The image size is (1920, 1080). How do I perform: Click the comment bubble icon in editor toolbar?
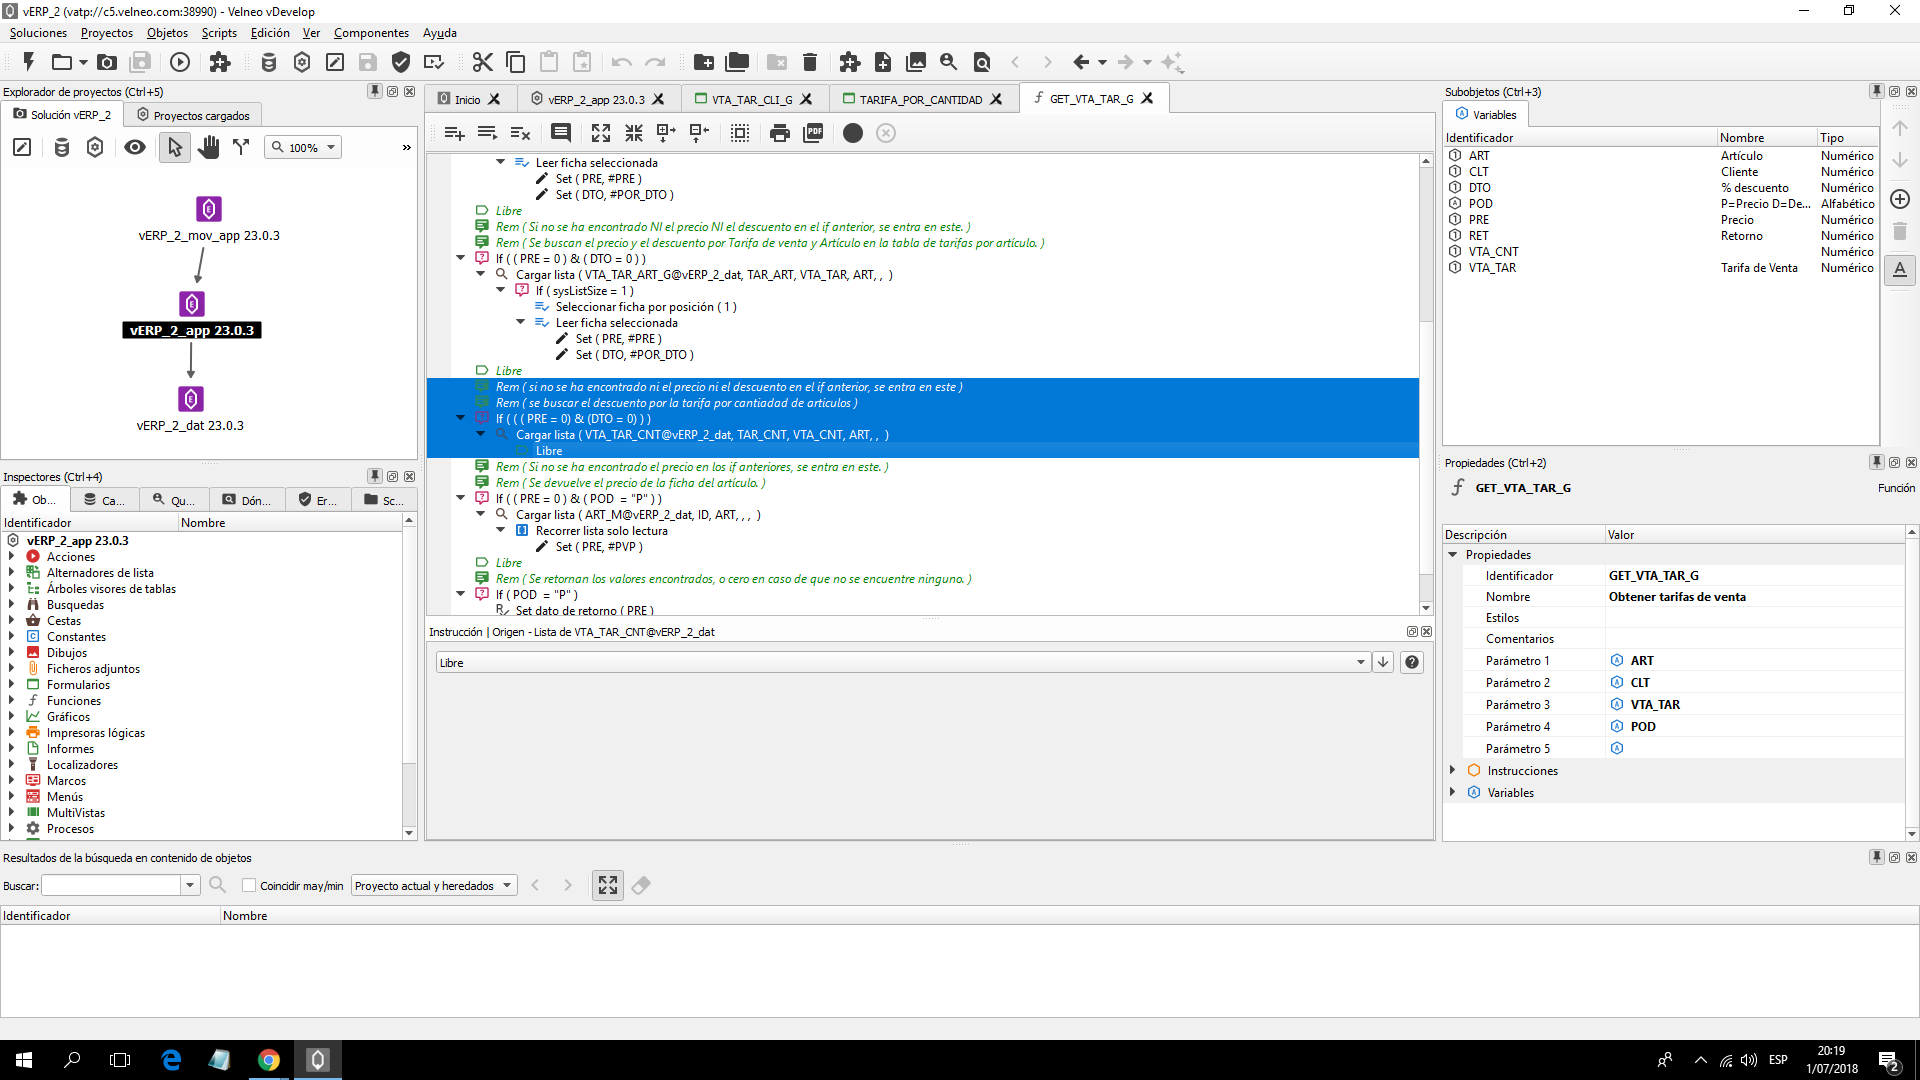pyautogui.click(x=561, y=133)
